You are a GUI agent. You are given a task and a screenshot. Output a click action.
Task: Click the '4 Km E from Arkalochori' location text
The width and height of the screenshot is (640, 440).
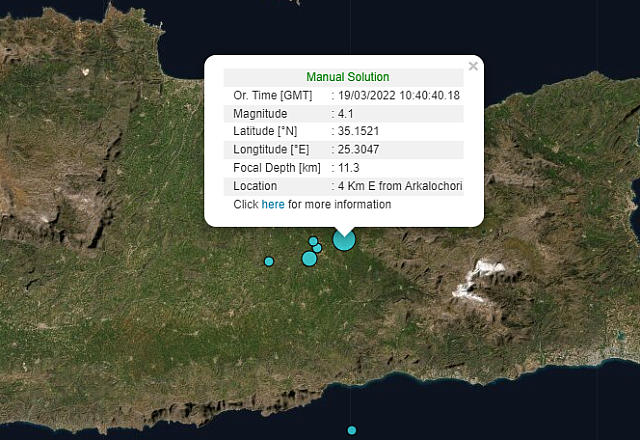(x=400, y=186)
